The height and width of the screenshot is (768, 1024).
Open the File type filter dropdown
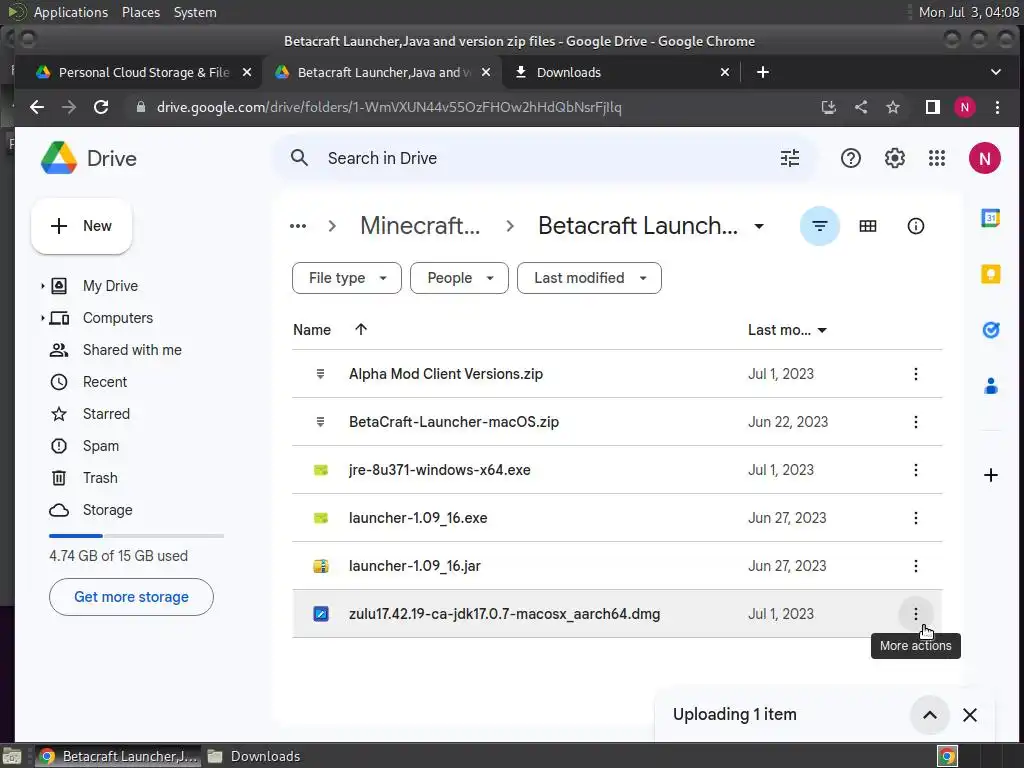point(346,278)
